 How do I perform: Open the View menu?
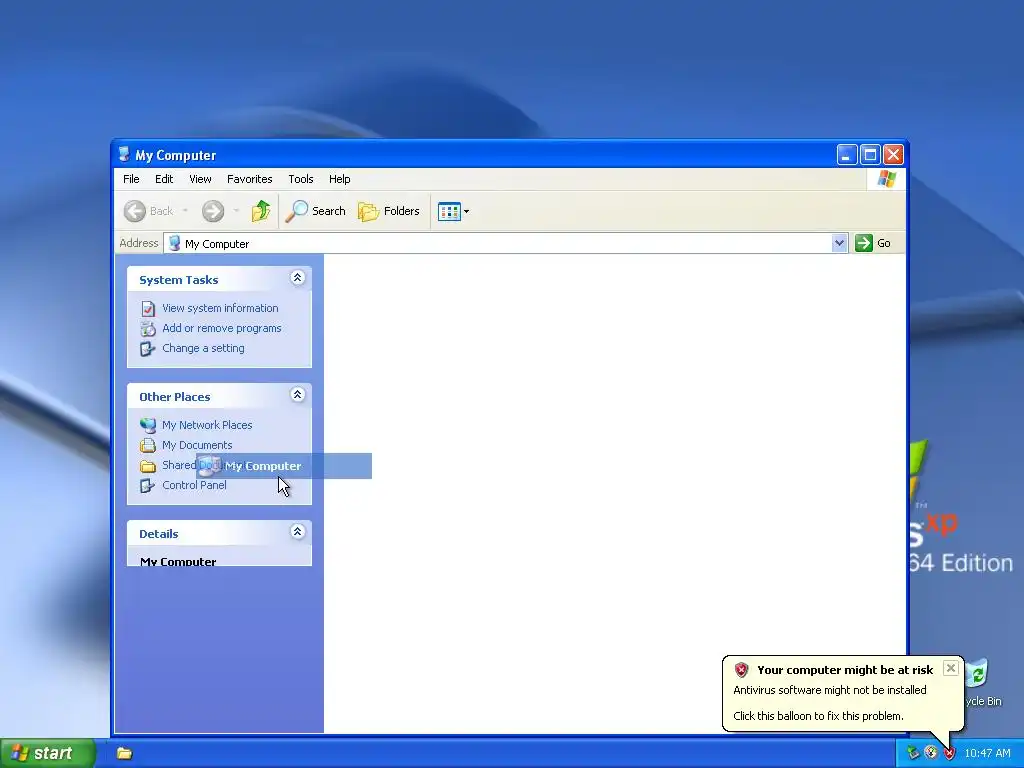(200, 179)
